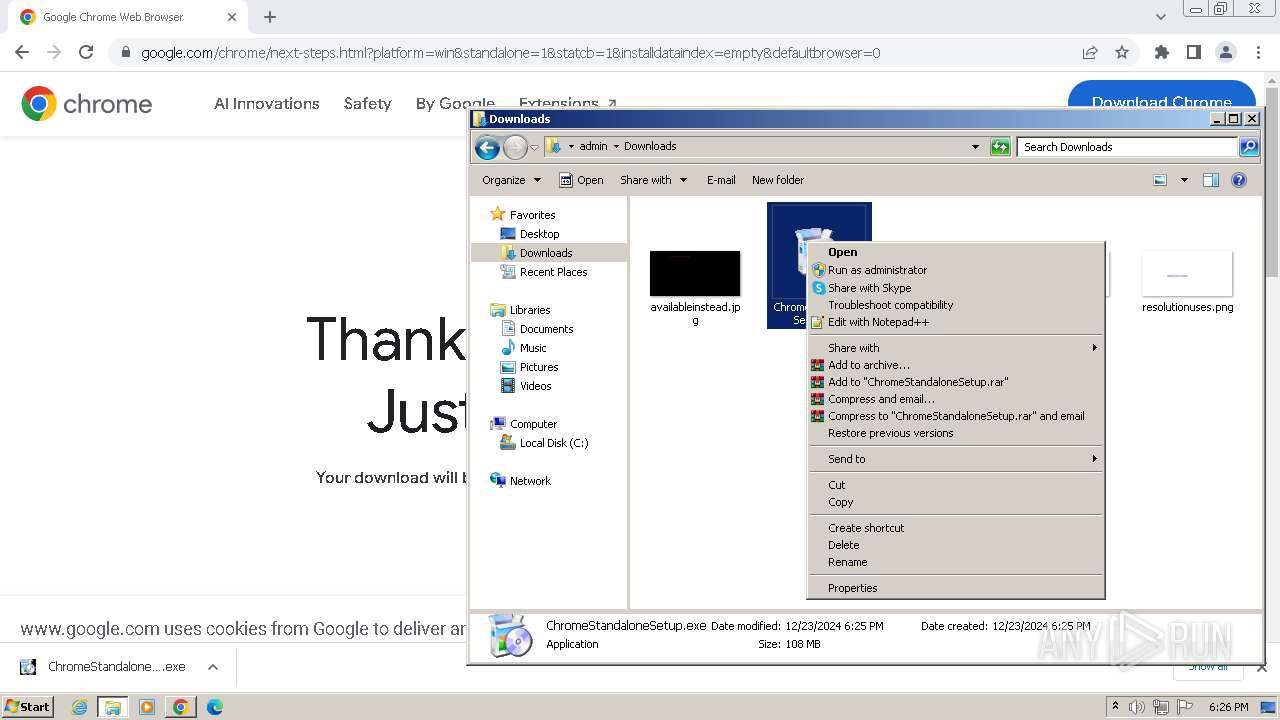
Task: Click the Open button in Explorer toolbar
Action: (581, 180)
